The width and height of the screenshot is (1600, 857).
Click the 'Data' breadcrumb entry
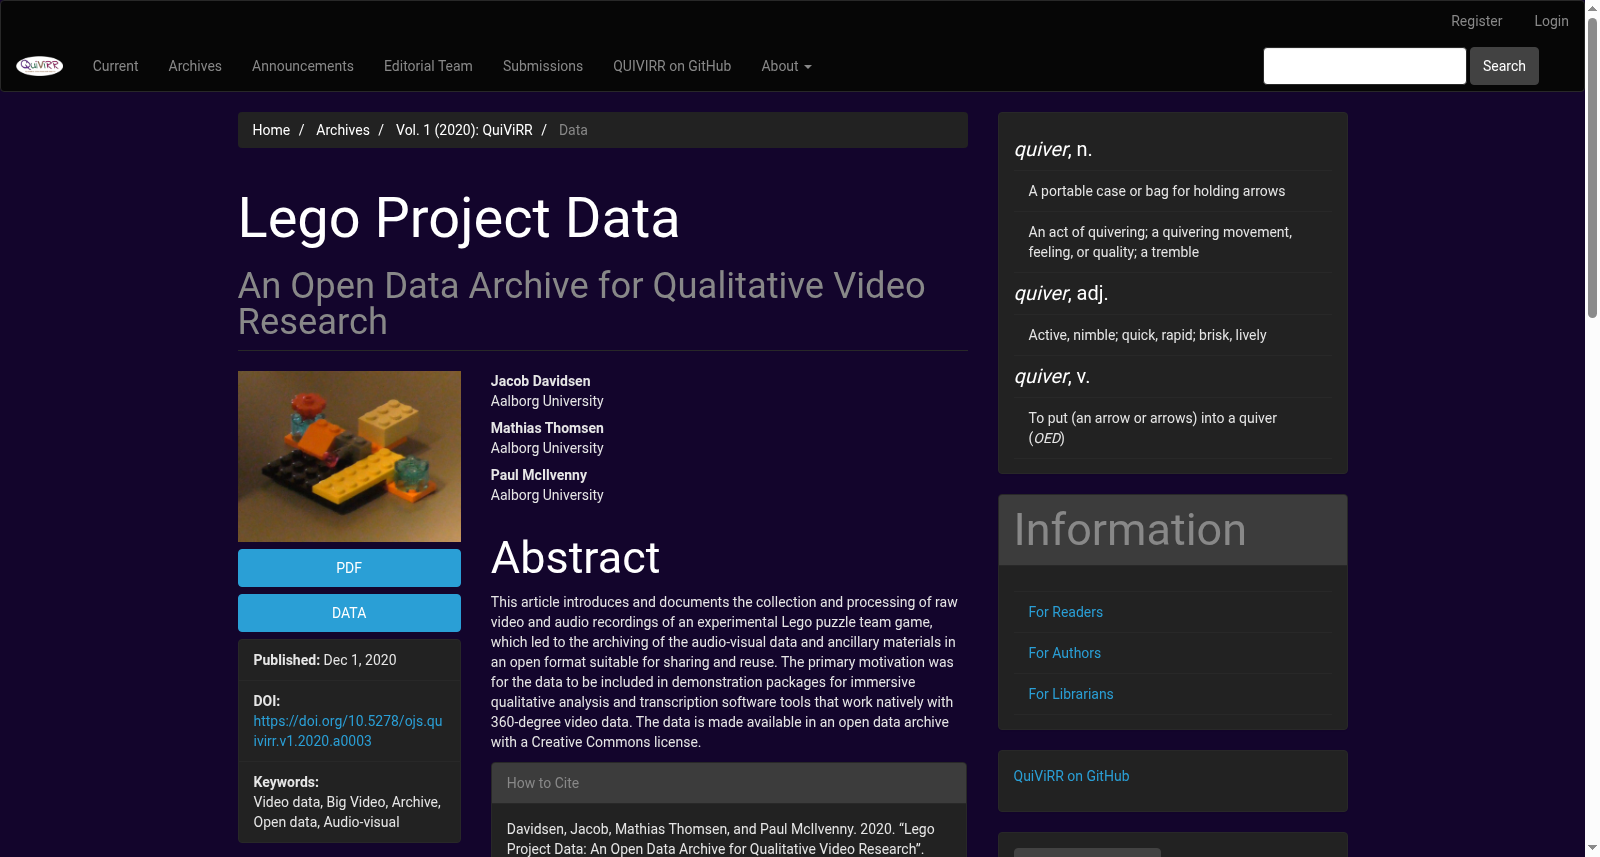[573, 130]
